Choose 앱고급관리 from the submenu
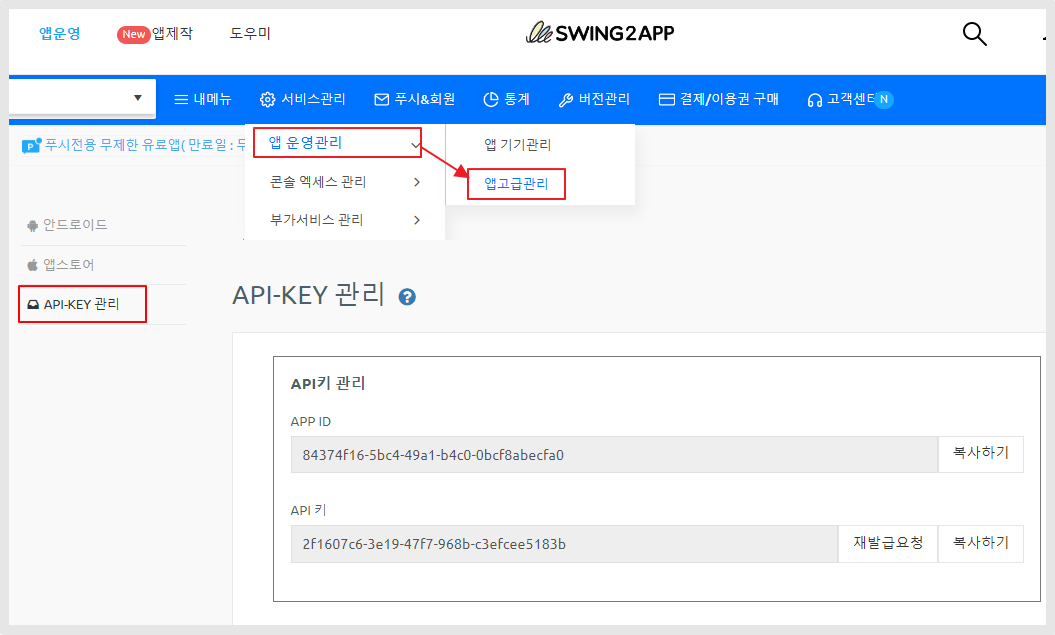Viewport: 1055px width, 635px height. (516, 184)
